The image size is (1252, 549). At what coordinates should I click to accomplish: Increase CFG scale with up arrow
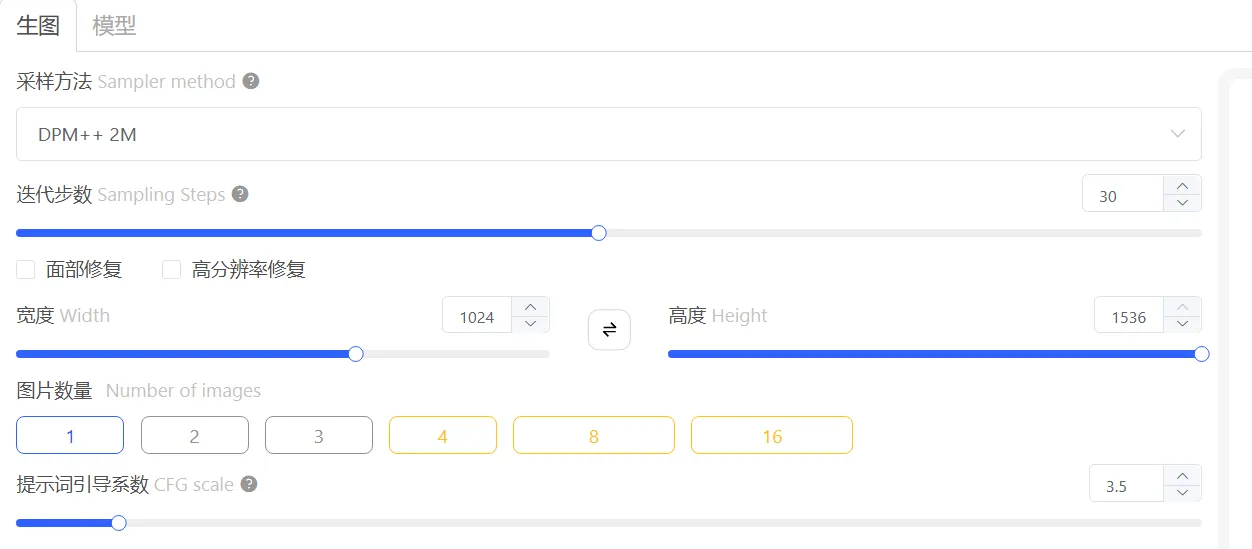pyautogui.click(x=1183, y=475)
